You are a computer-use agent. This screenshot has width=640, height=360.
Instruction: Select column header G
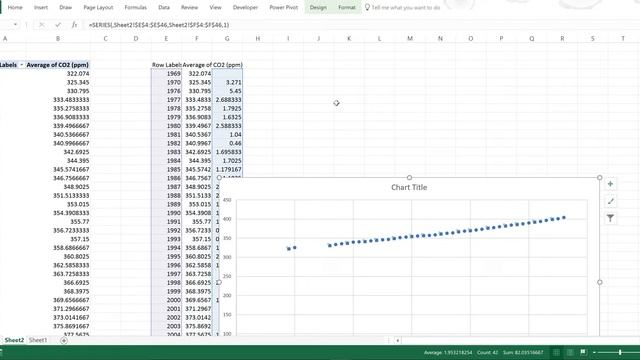point(227,38)
